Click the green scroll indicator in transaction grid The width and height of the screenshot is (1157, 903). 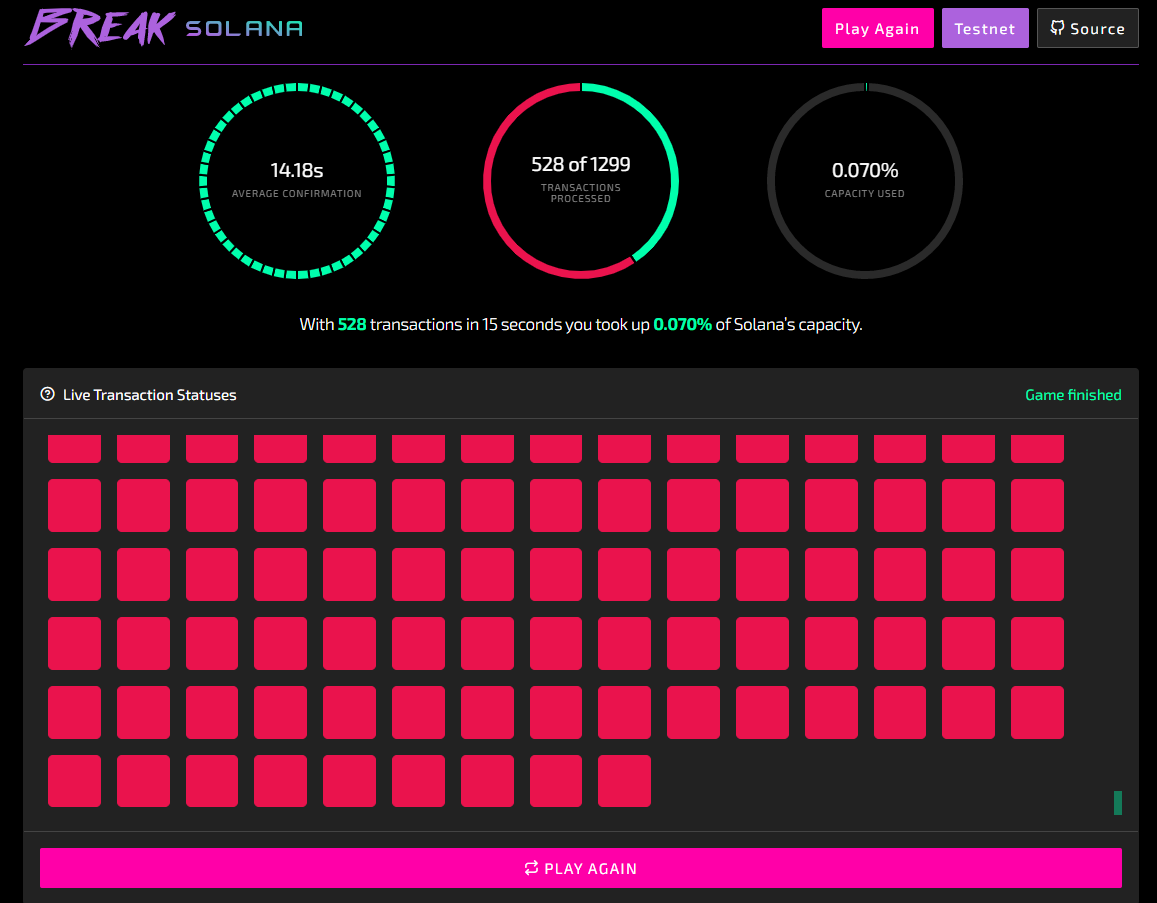1118,803
